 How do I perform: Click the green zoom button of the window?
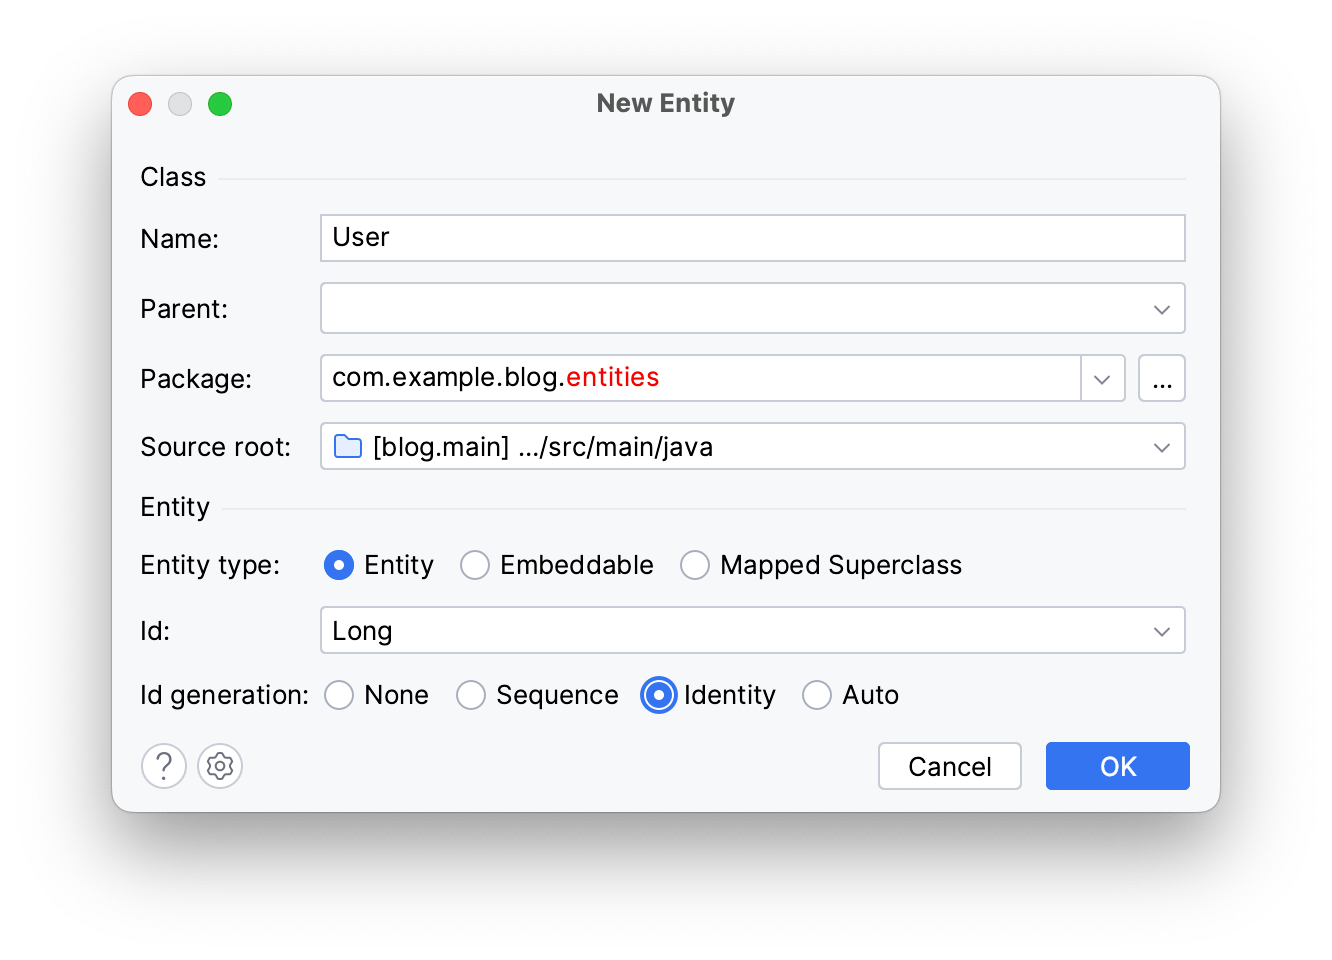[220, 103]
